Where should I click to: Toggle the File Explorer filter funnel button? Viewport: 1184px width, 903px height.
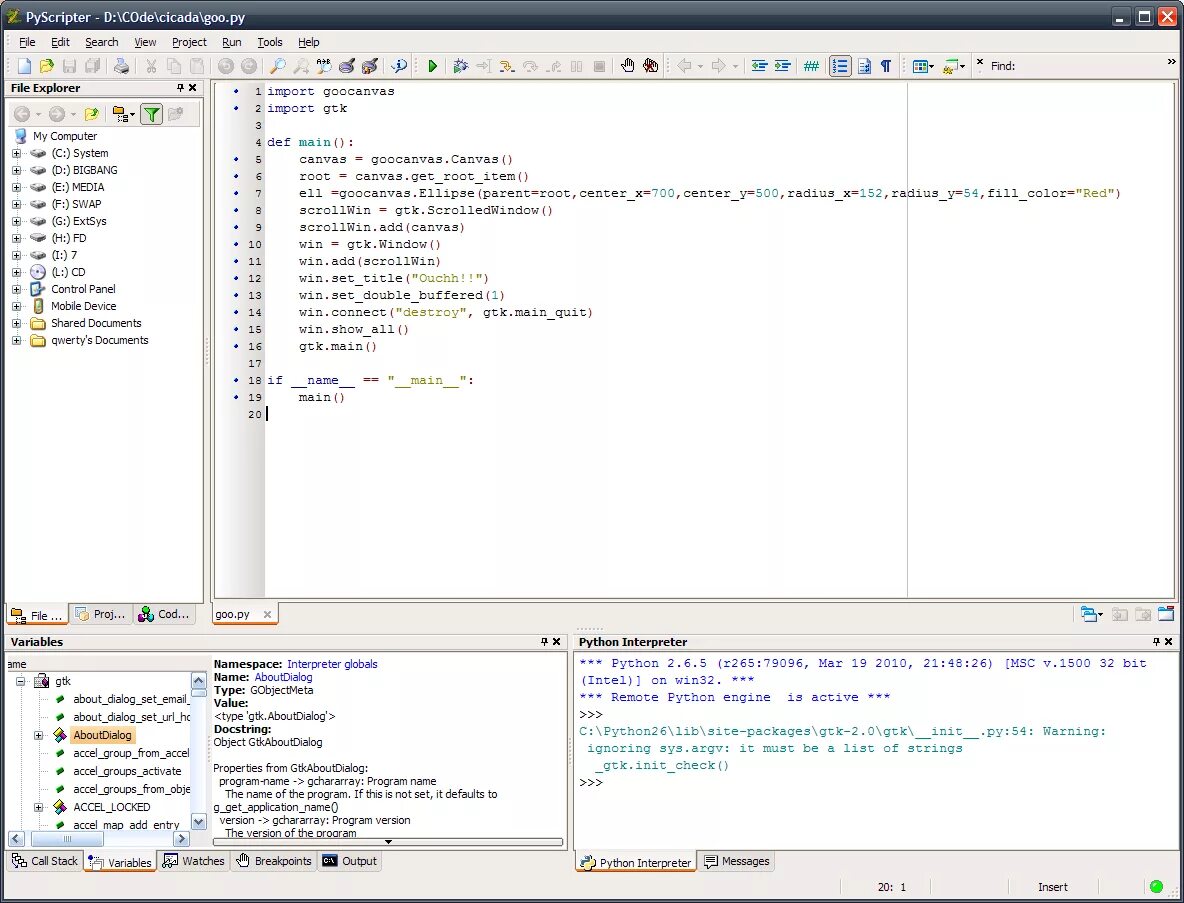pyautogui.click(x=152, y=114)
